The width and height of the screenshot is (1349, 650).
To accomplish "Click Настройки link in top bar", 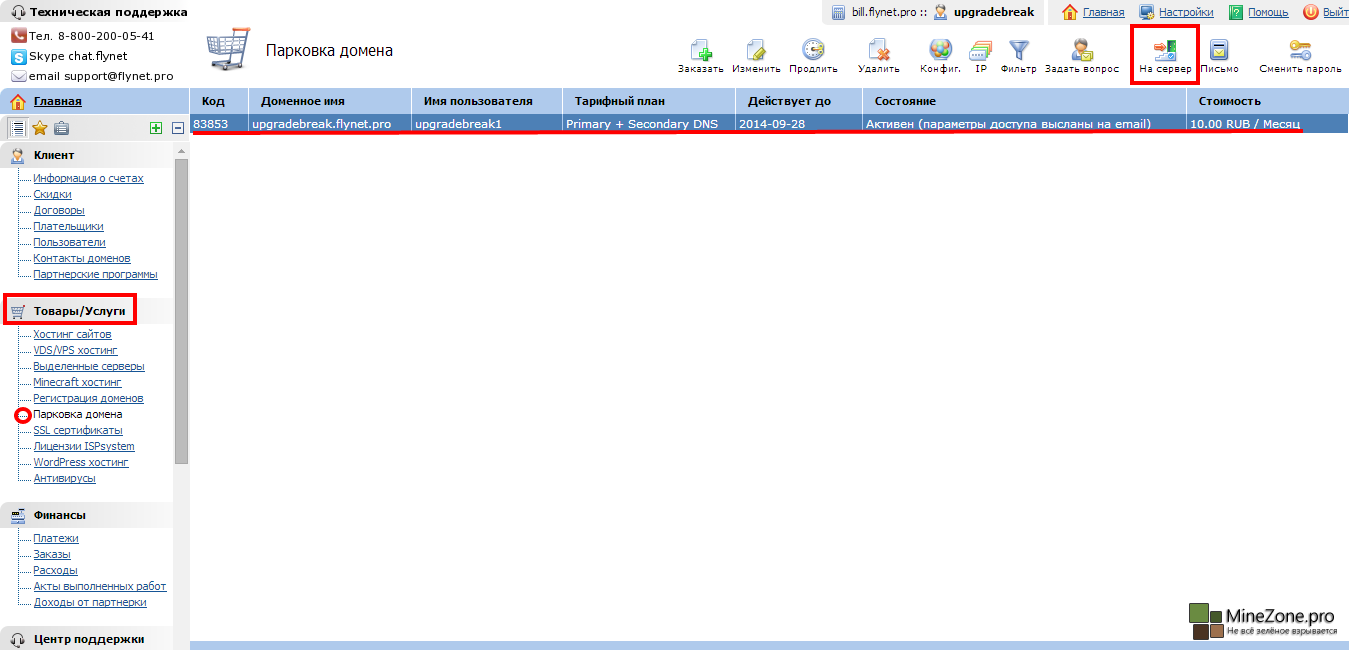I will [1188, 12].
